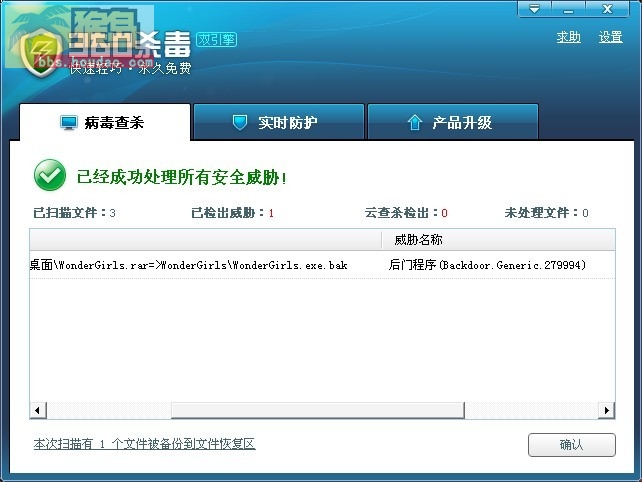Click the blue shield icon on 实时防护 tab
The height and width of the screenshot is (482, 642).
click(x=240, y=122)
